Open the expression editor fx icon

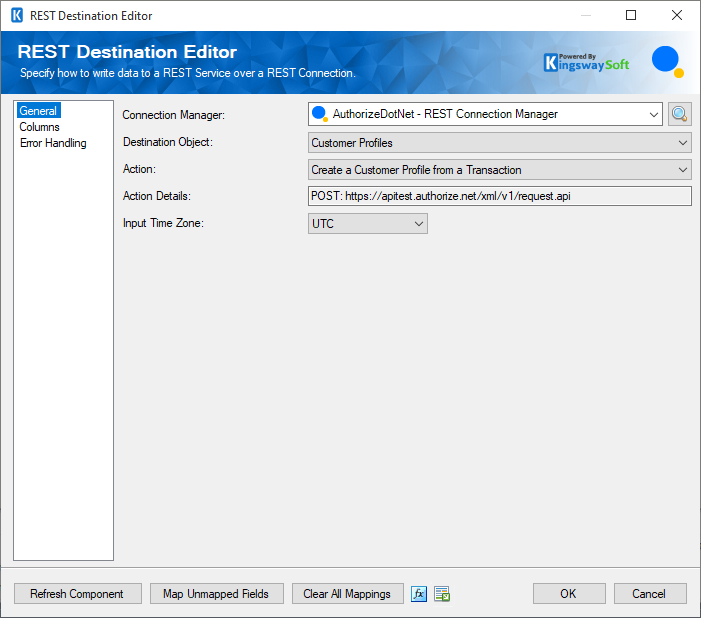418,594
